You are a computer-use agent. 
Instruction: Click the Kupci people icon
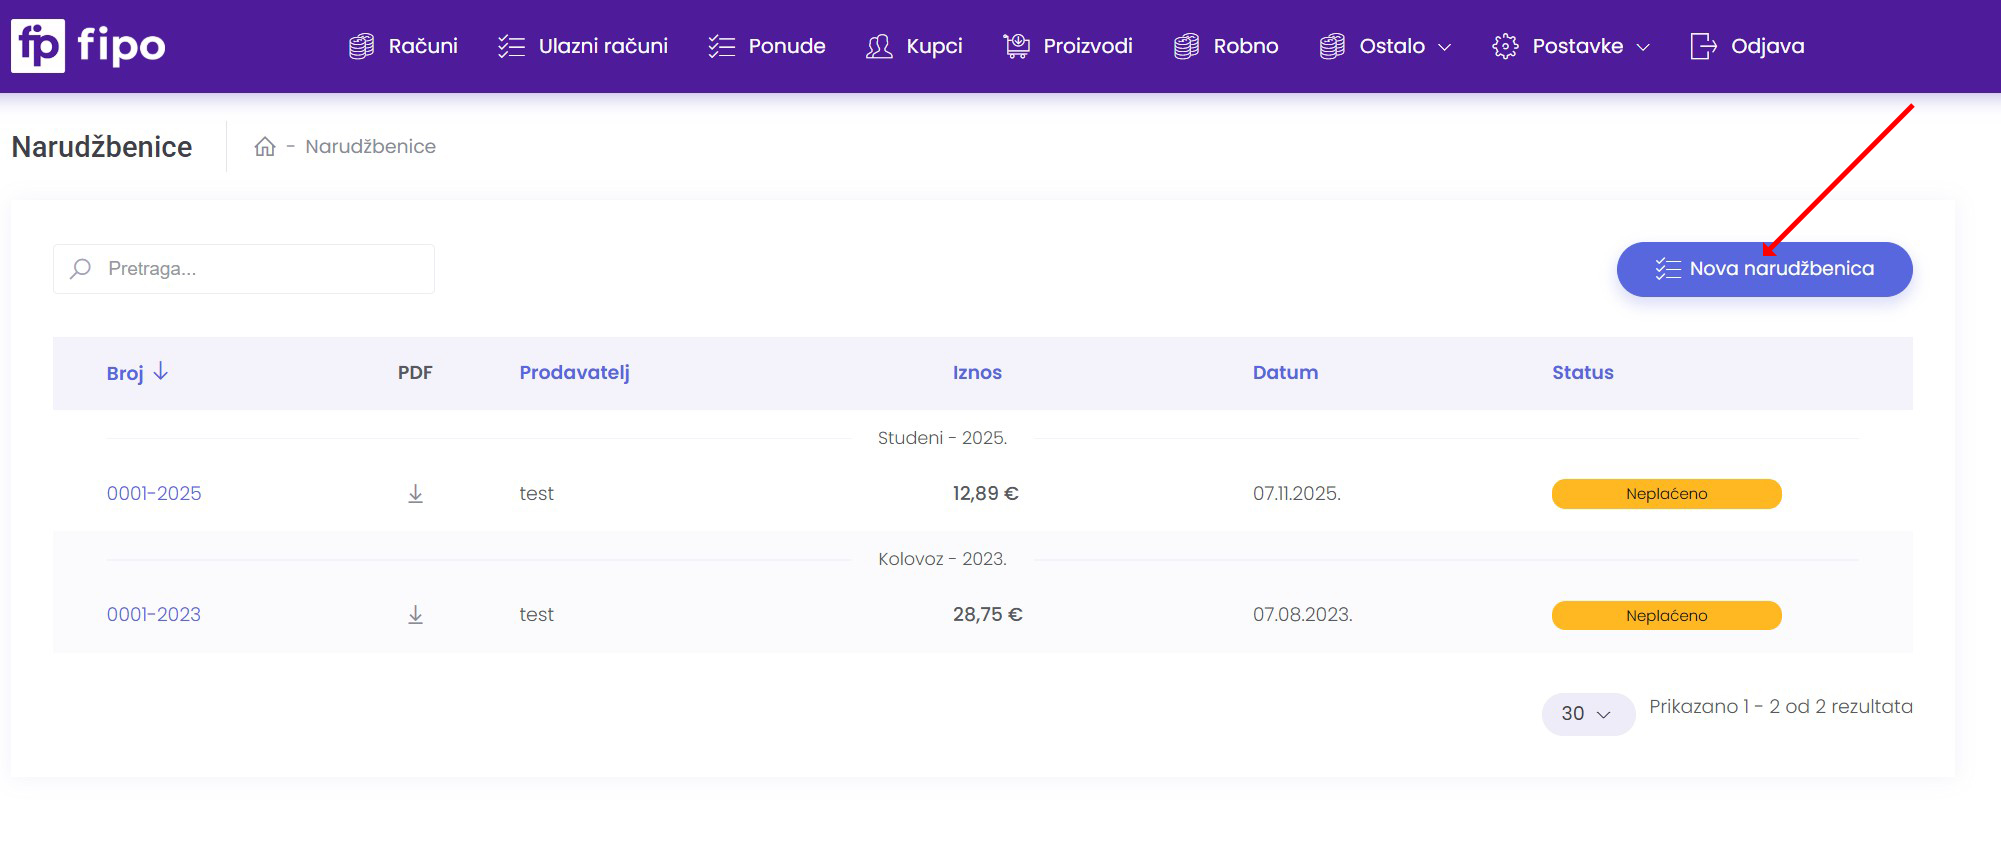[x=879, y=46]
